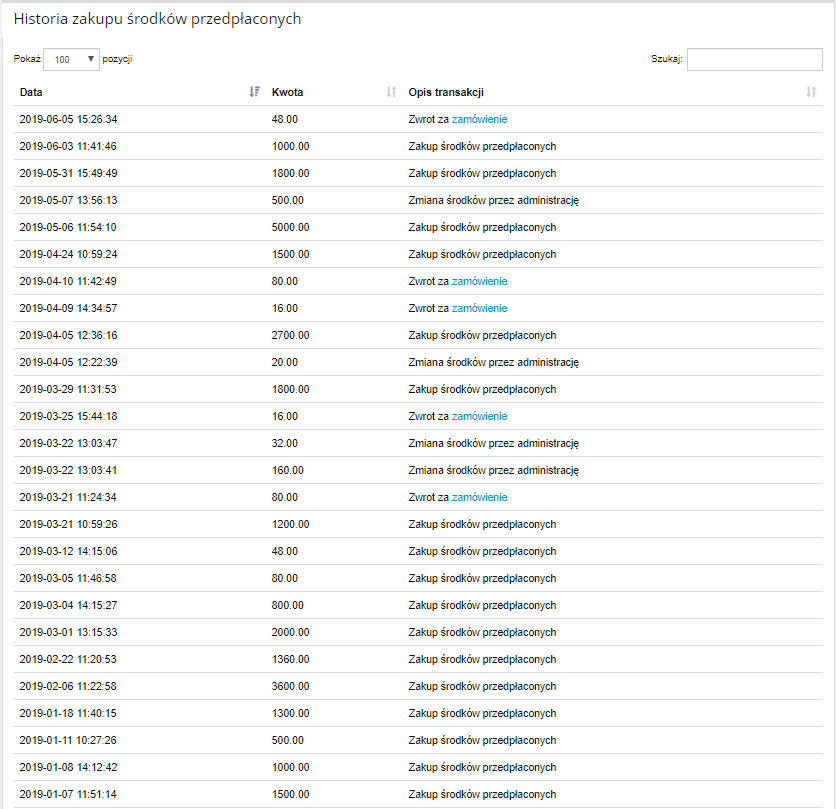Click the 160.00 Zmiana środków row
This screenshot has width=836, height=809.
click(418, 470)
